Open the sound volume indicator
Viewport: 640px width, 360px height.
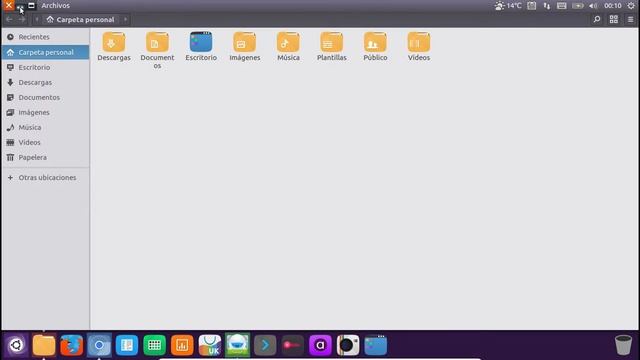click(x=593, y=6)
